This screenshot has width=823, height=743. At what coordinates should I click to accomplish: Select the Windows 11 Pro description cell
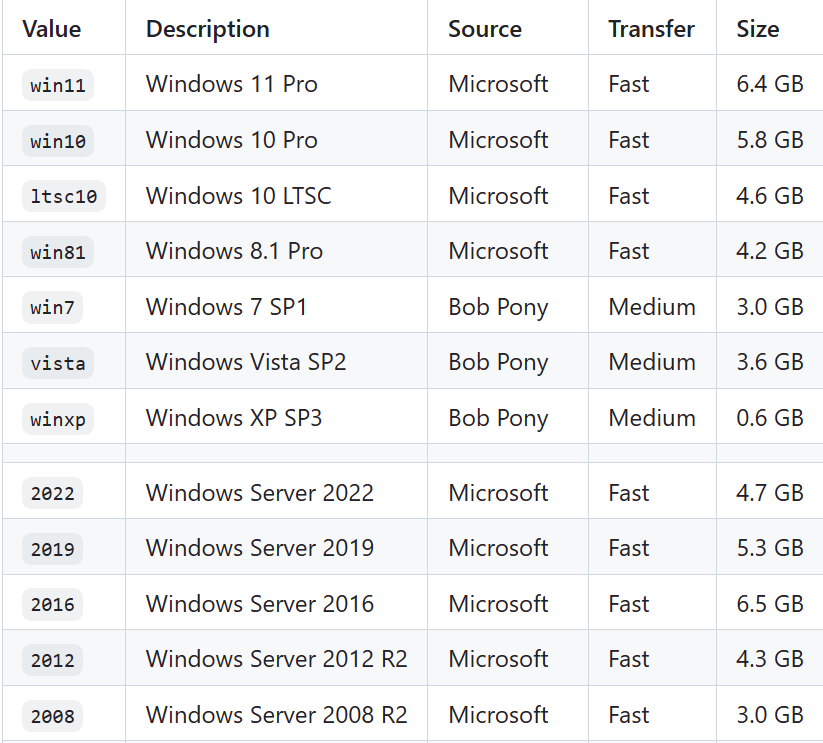[276, 83]
